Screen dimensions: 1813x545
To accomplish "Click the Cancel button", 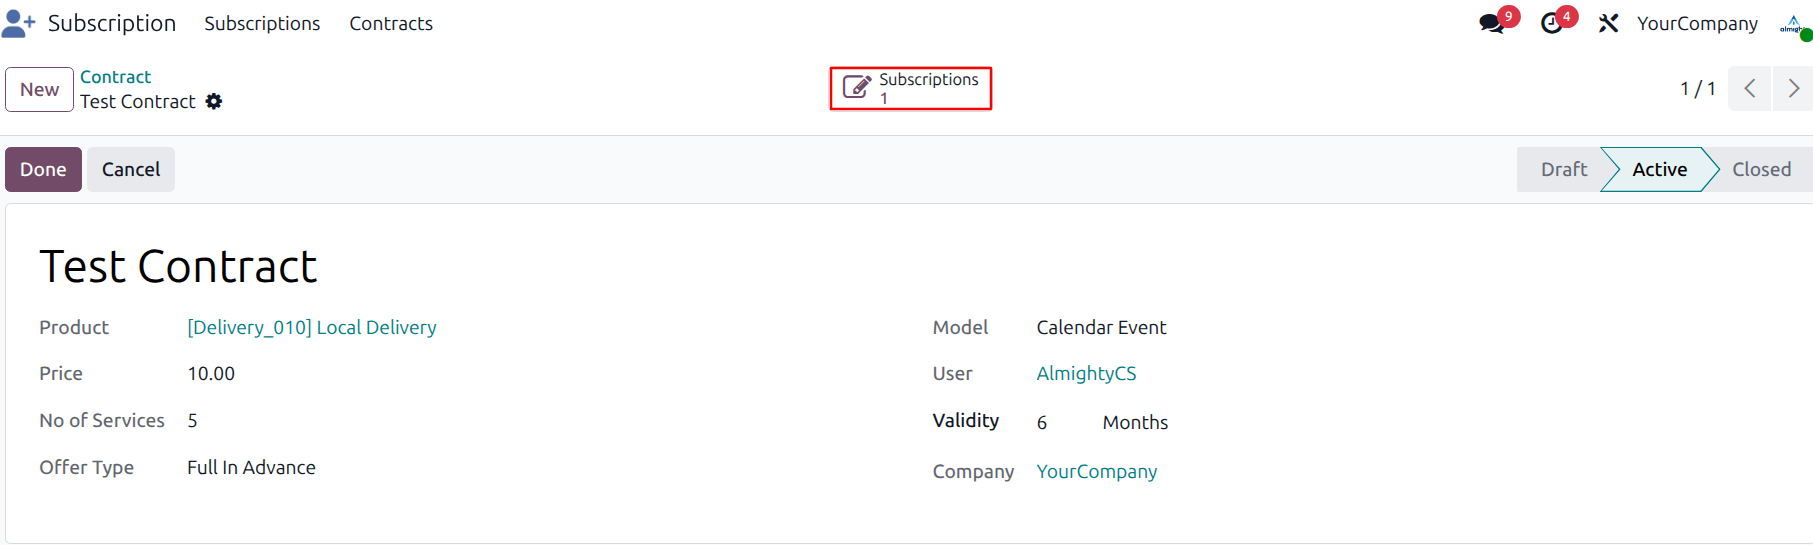I will [x=131, y=169].
